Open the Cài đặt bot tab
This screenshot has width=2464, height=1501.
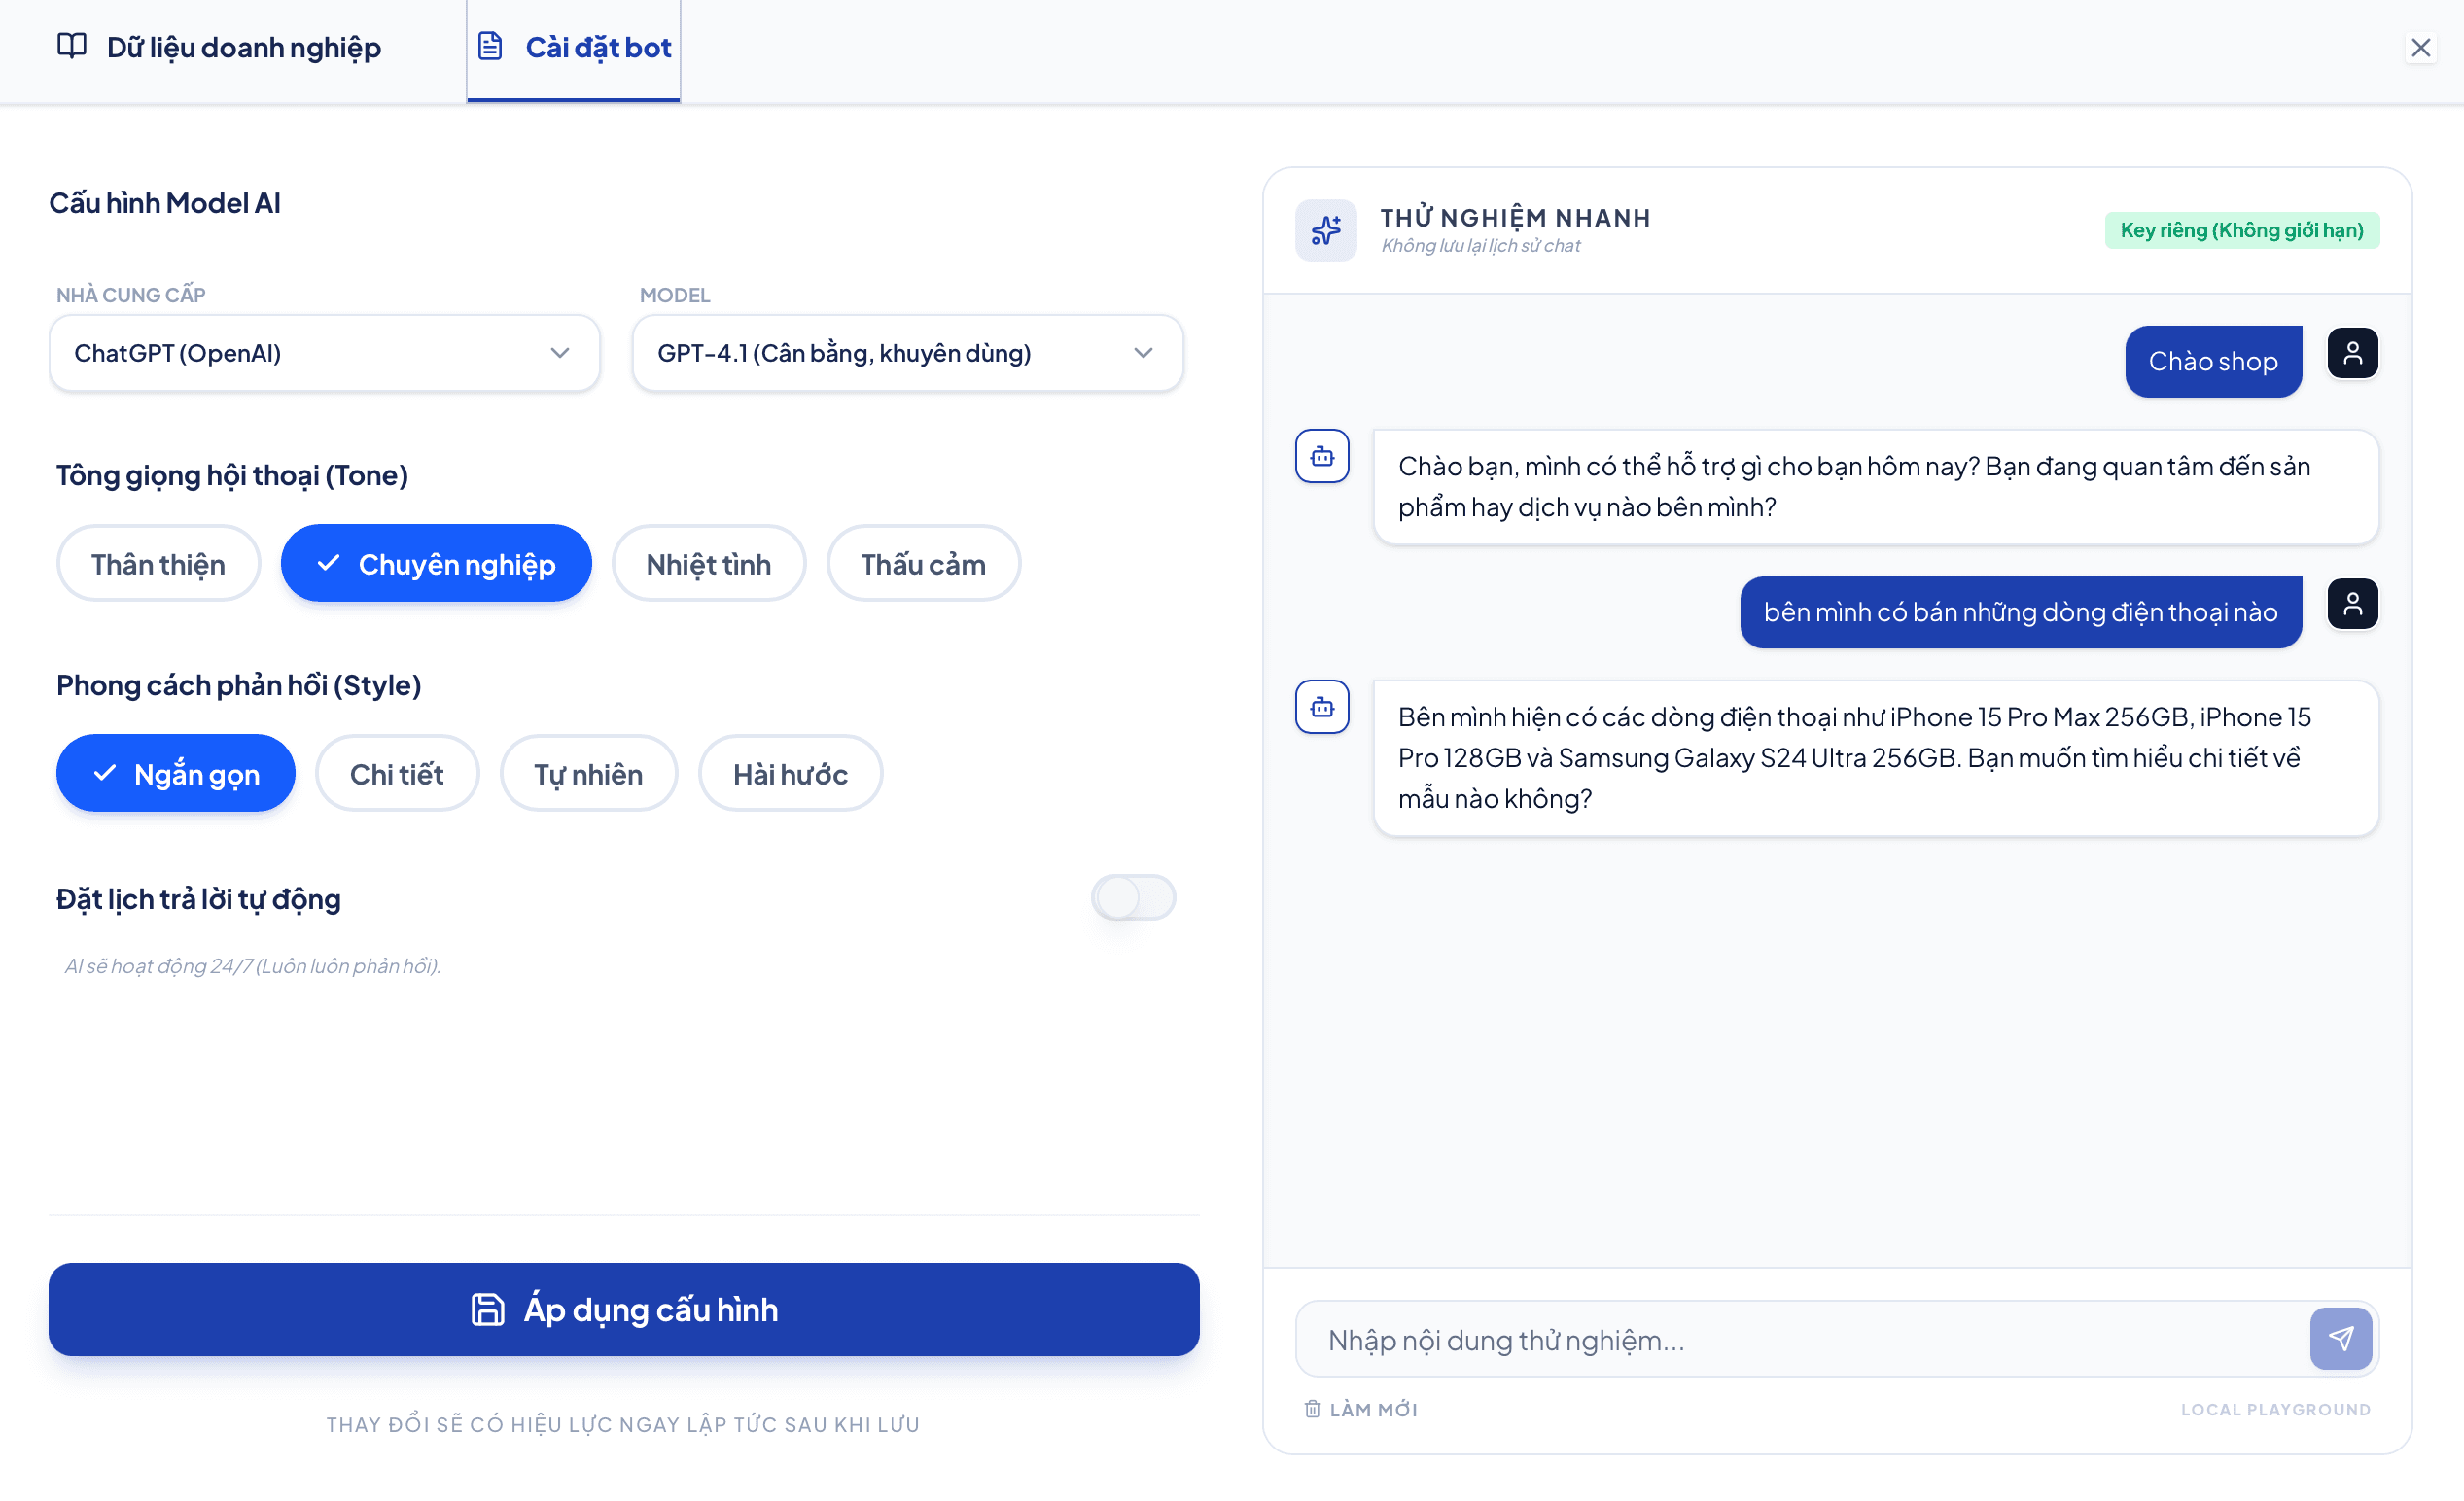click(x=574, y=47)
